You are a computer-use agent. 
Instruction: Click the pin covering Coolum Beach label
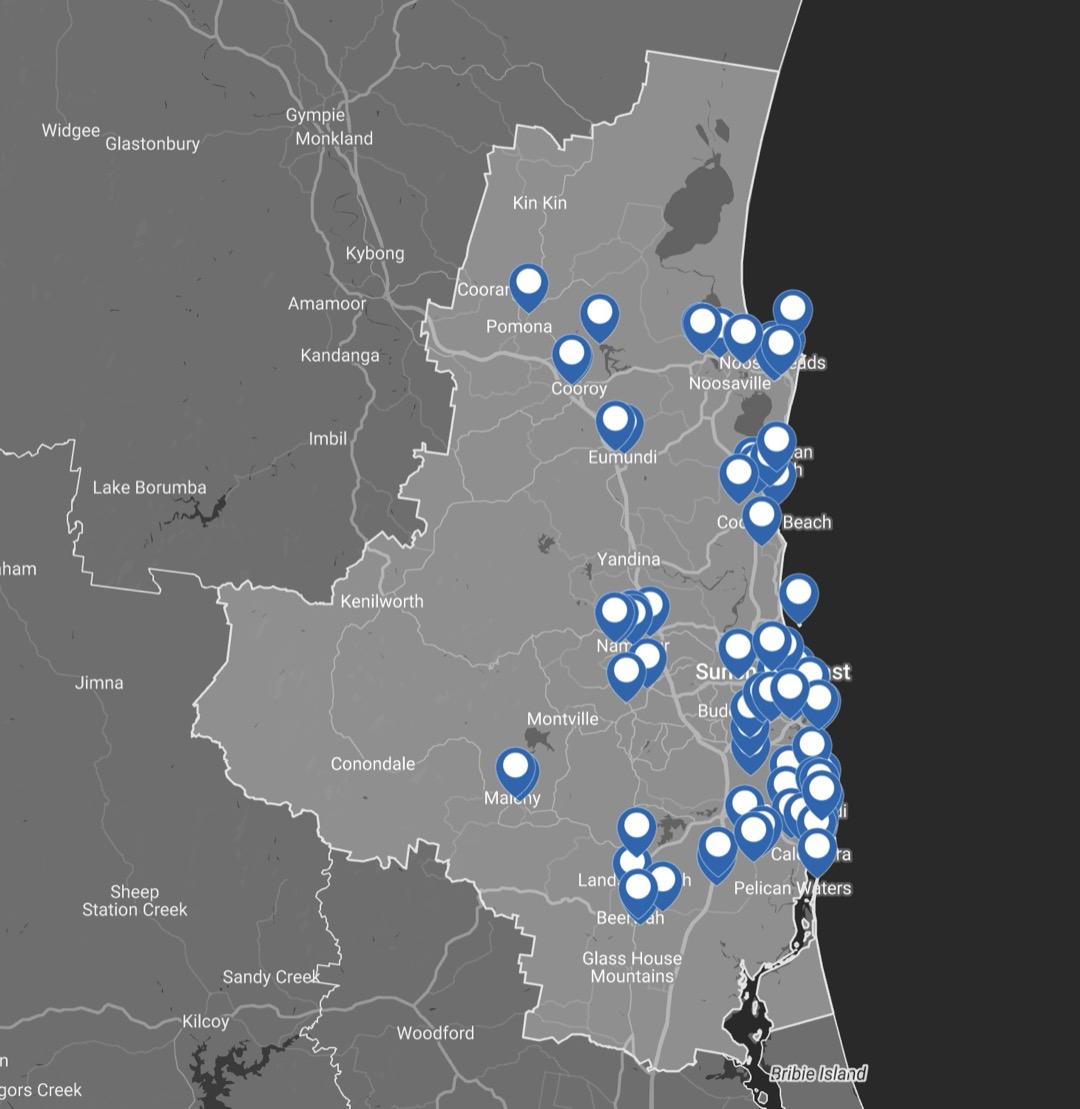click(x=762, y=516)
